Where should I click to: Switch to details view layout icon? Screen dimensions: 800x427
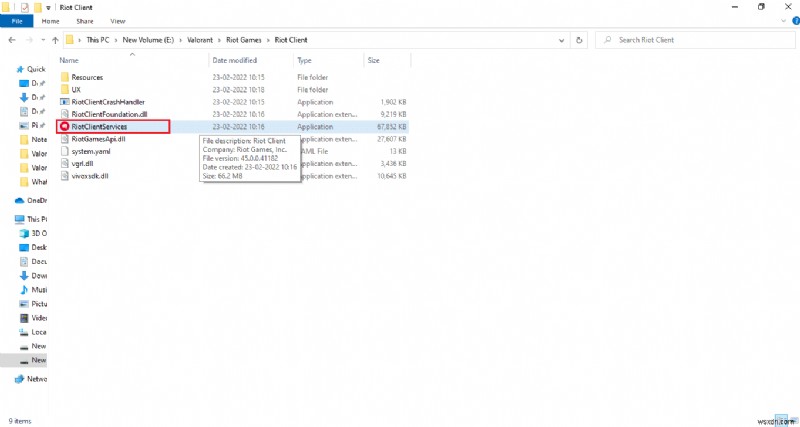pyautogui.click(x=781, y=421)
